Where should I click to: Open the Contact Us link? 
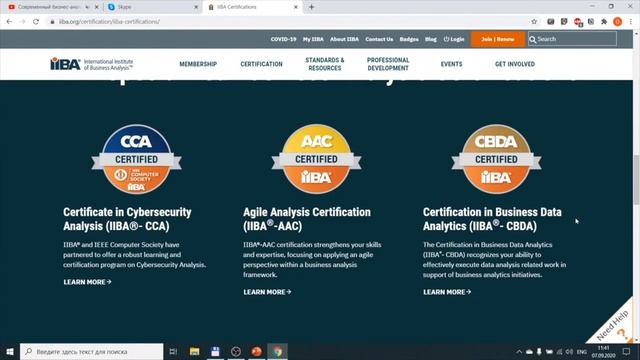pos(379,39)
